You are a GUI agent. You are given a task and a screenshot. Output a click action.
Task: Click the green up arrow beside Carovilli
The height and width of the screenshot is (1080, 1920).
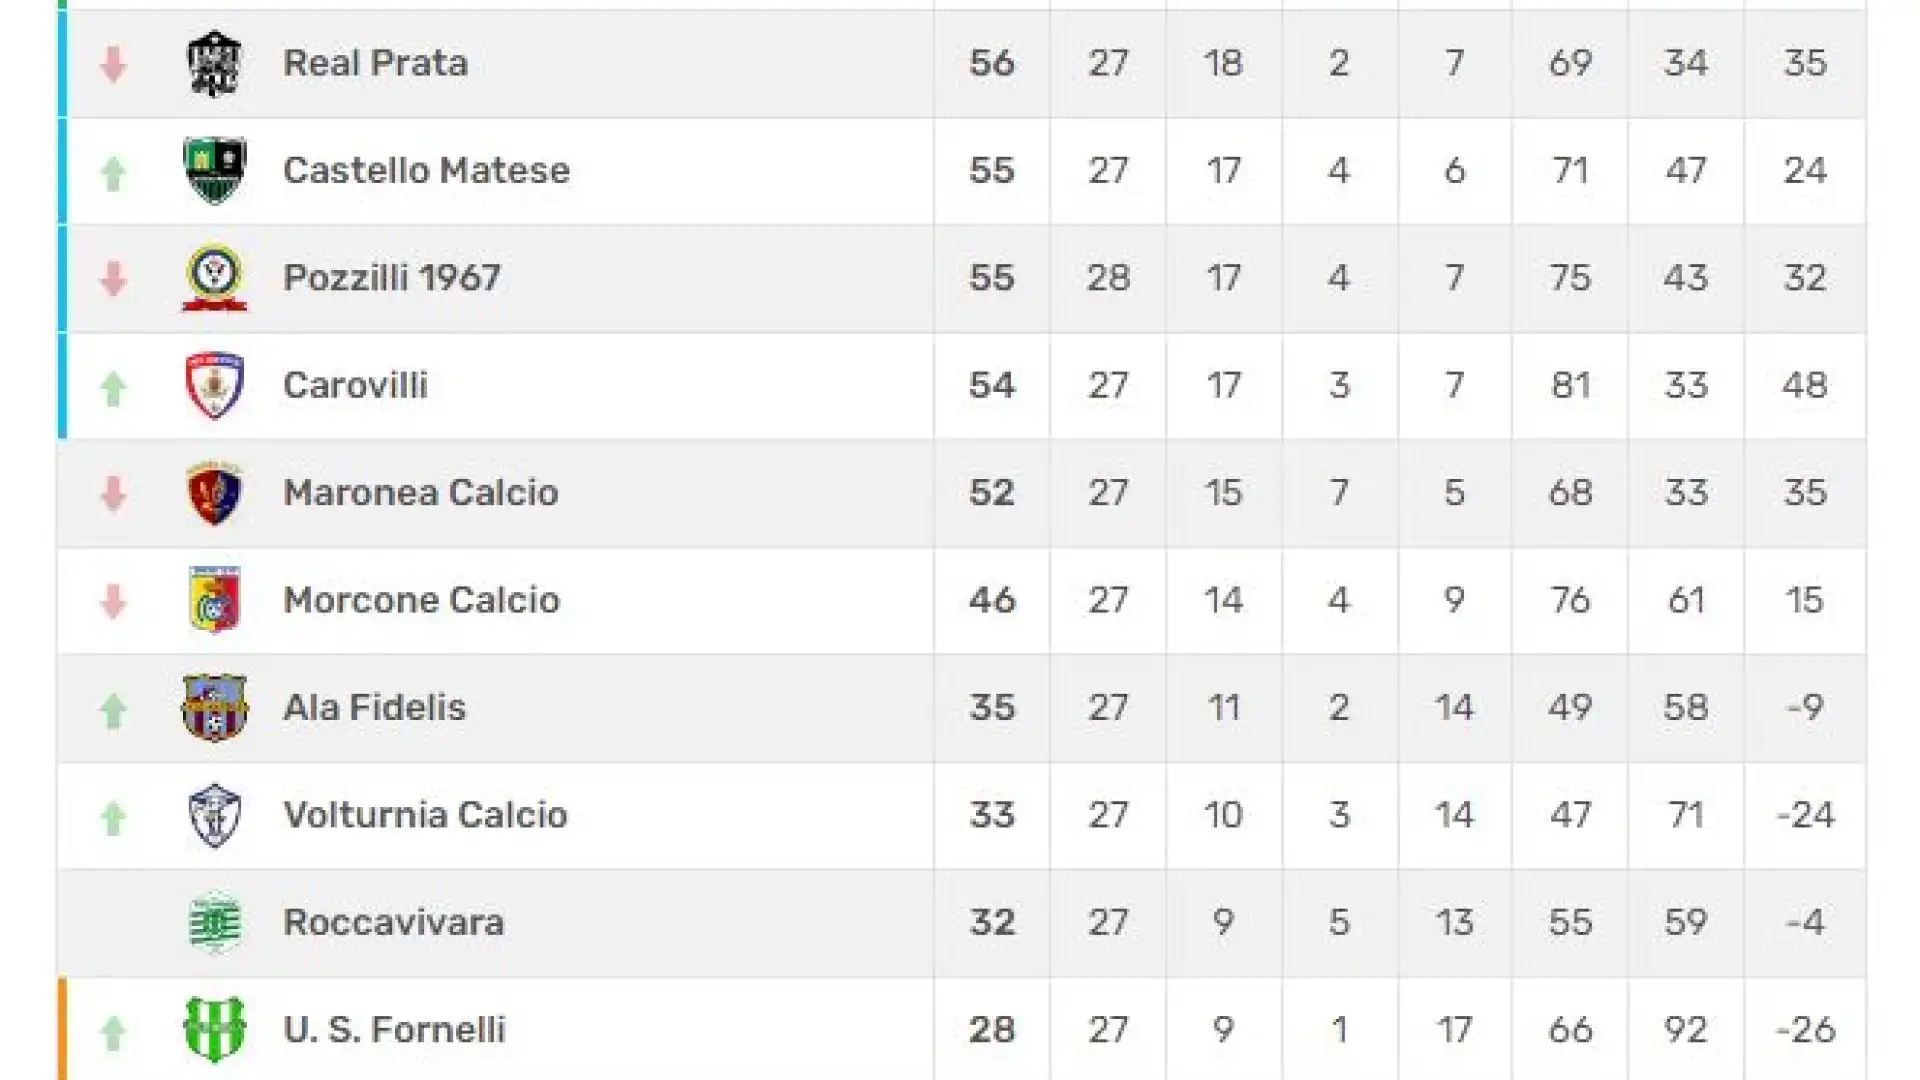coord(113,388)
